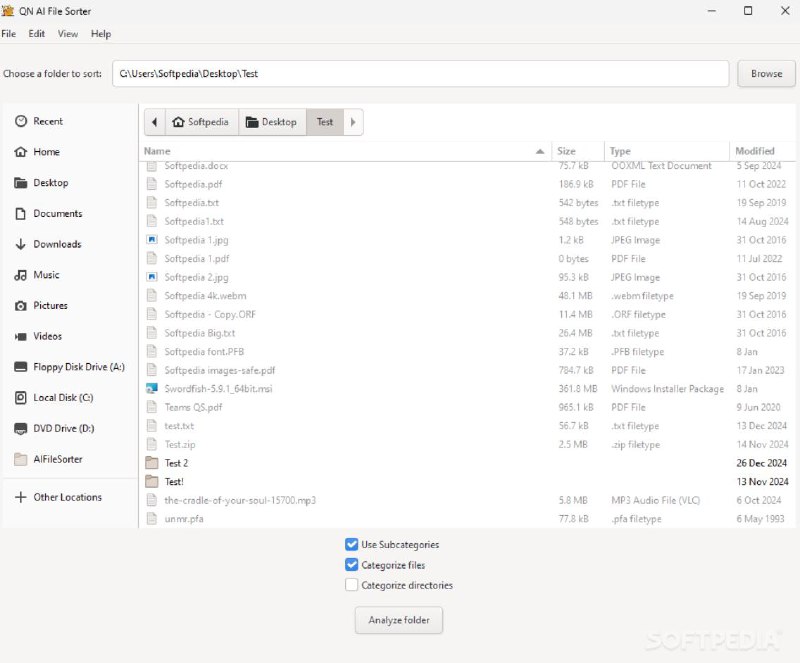Click the Windows Installer Package type cell

click(x=667, y=388)
